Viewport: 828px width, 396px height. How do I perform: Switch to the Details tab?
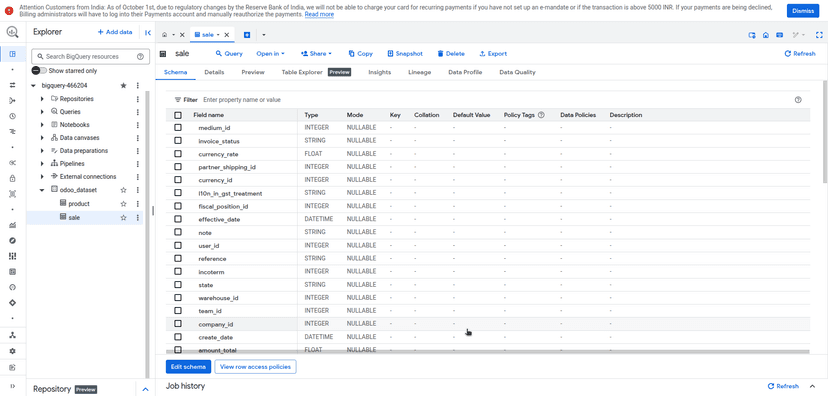(214, 72)
